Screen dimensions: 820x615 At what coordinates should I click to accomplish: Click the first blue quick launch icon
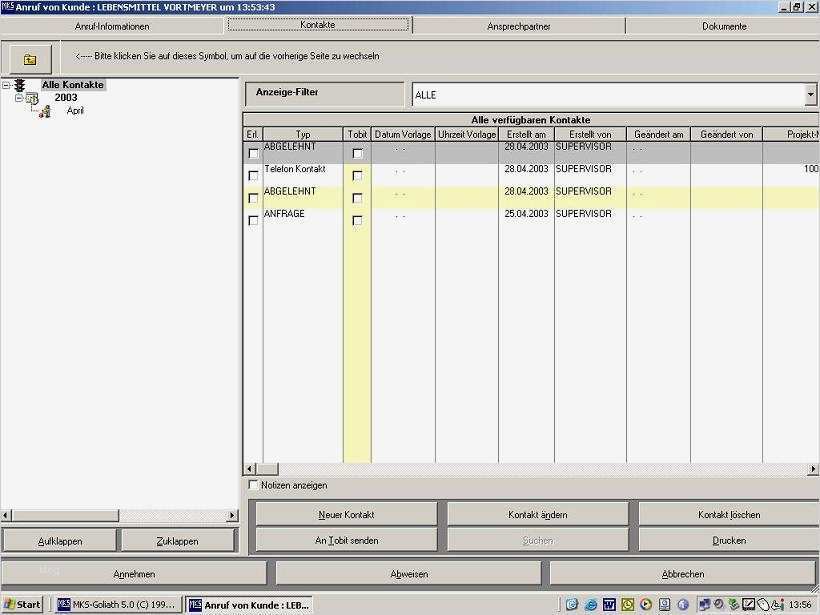pyautogui.click(x=572, y=605)
